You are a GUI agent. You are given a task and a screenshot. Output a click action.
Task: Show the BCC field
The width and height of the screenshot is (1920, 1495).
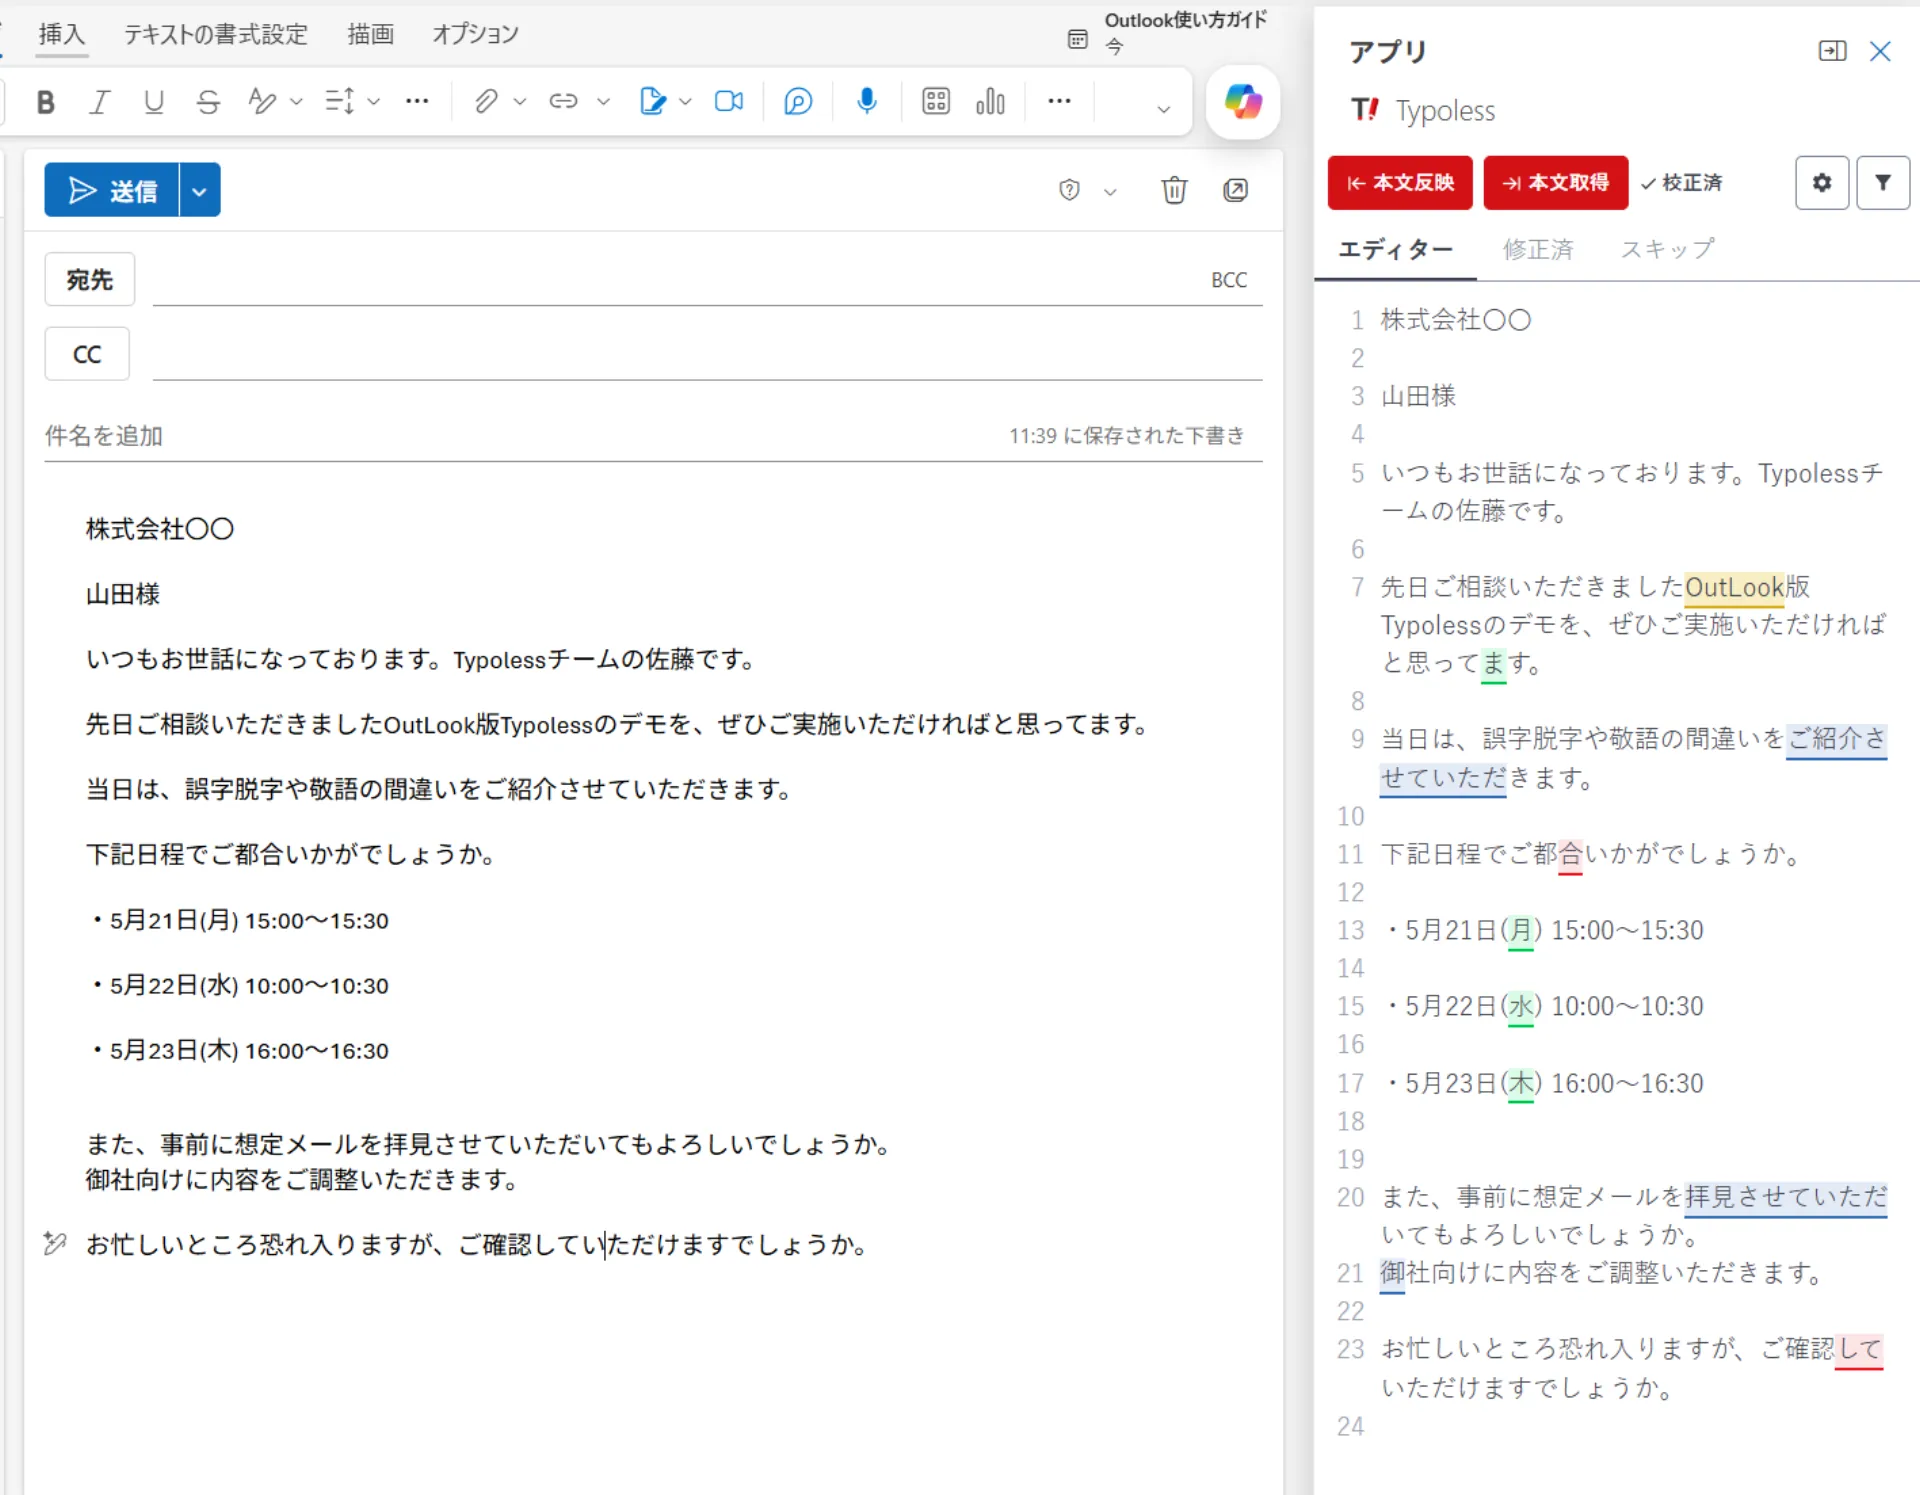tap(1229, 280)
